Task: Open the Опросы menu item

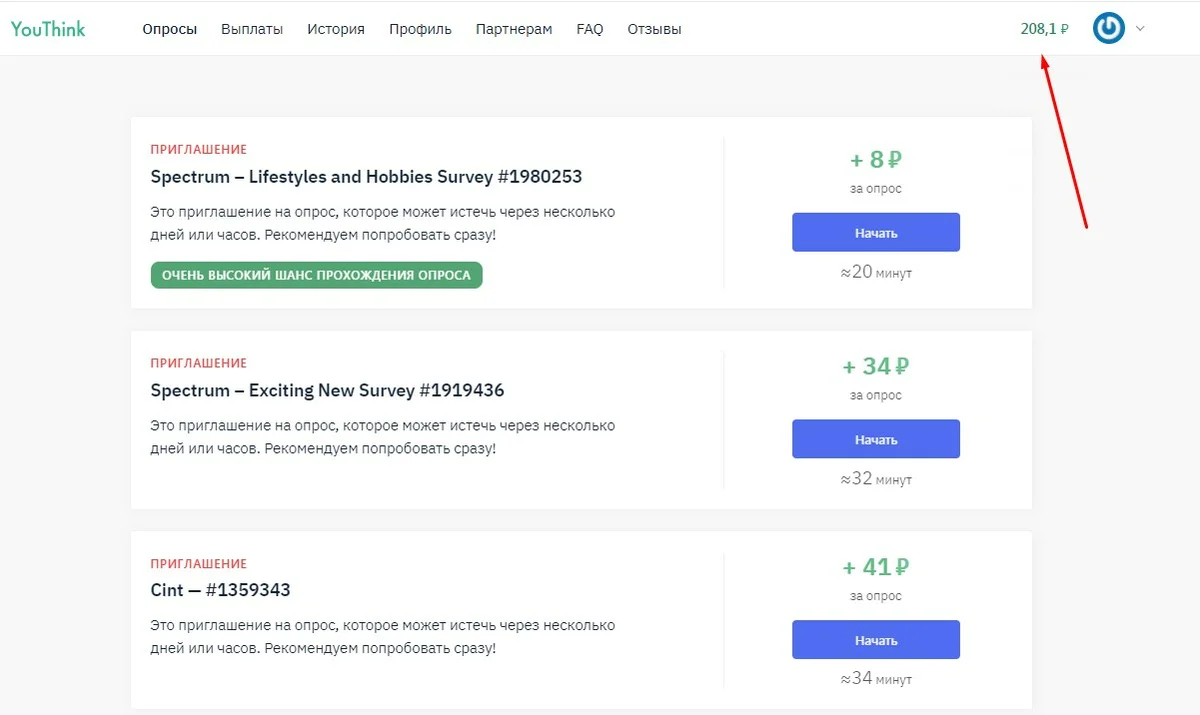Action: coord(170,30)
